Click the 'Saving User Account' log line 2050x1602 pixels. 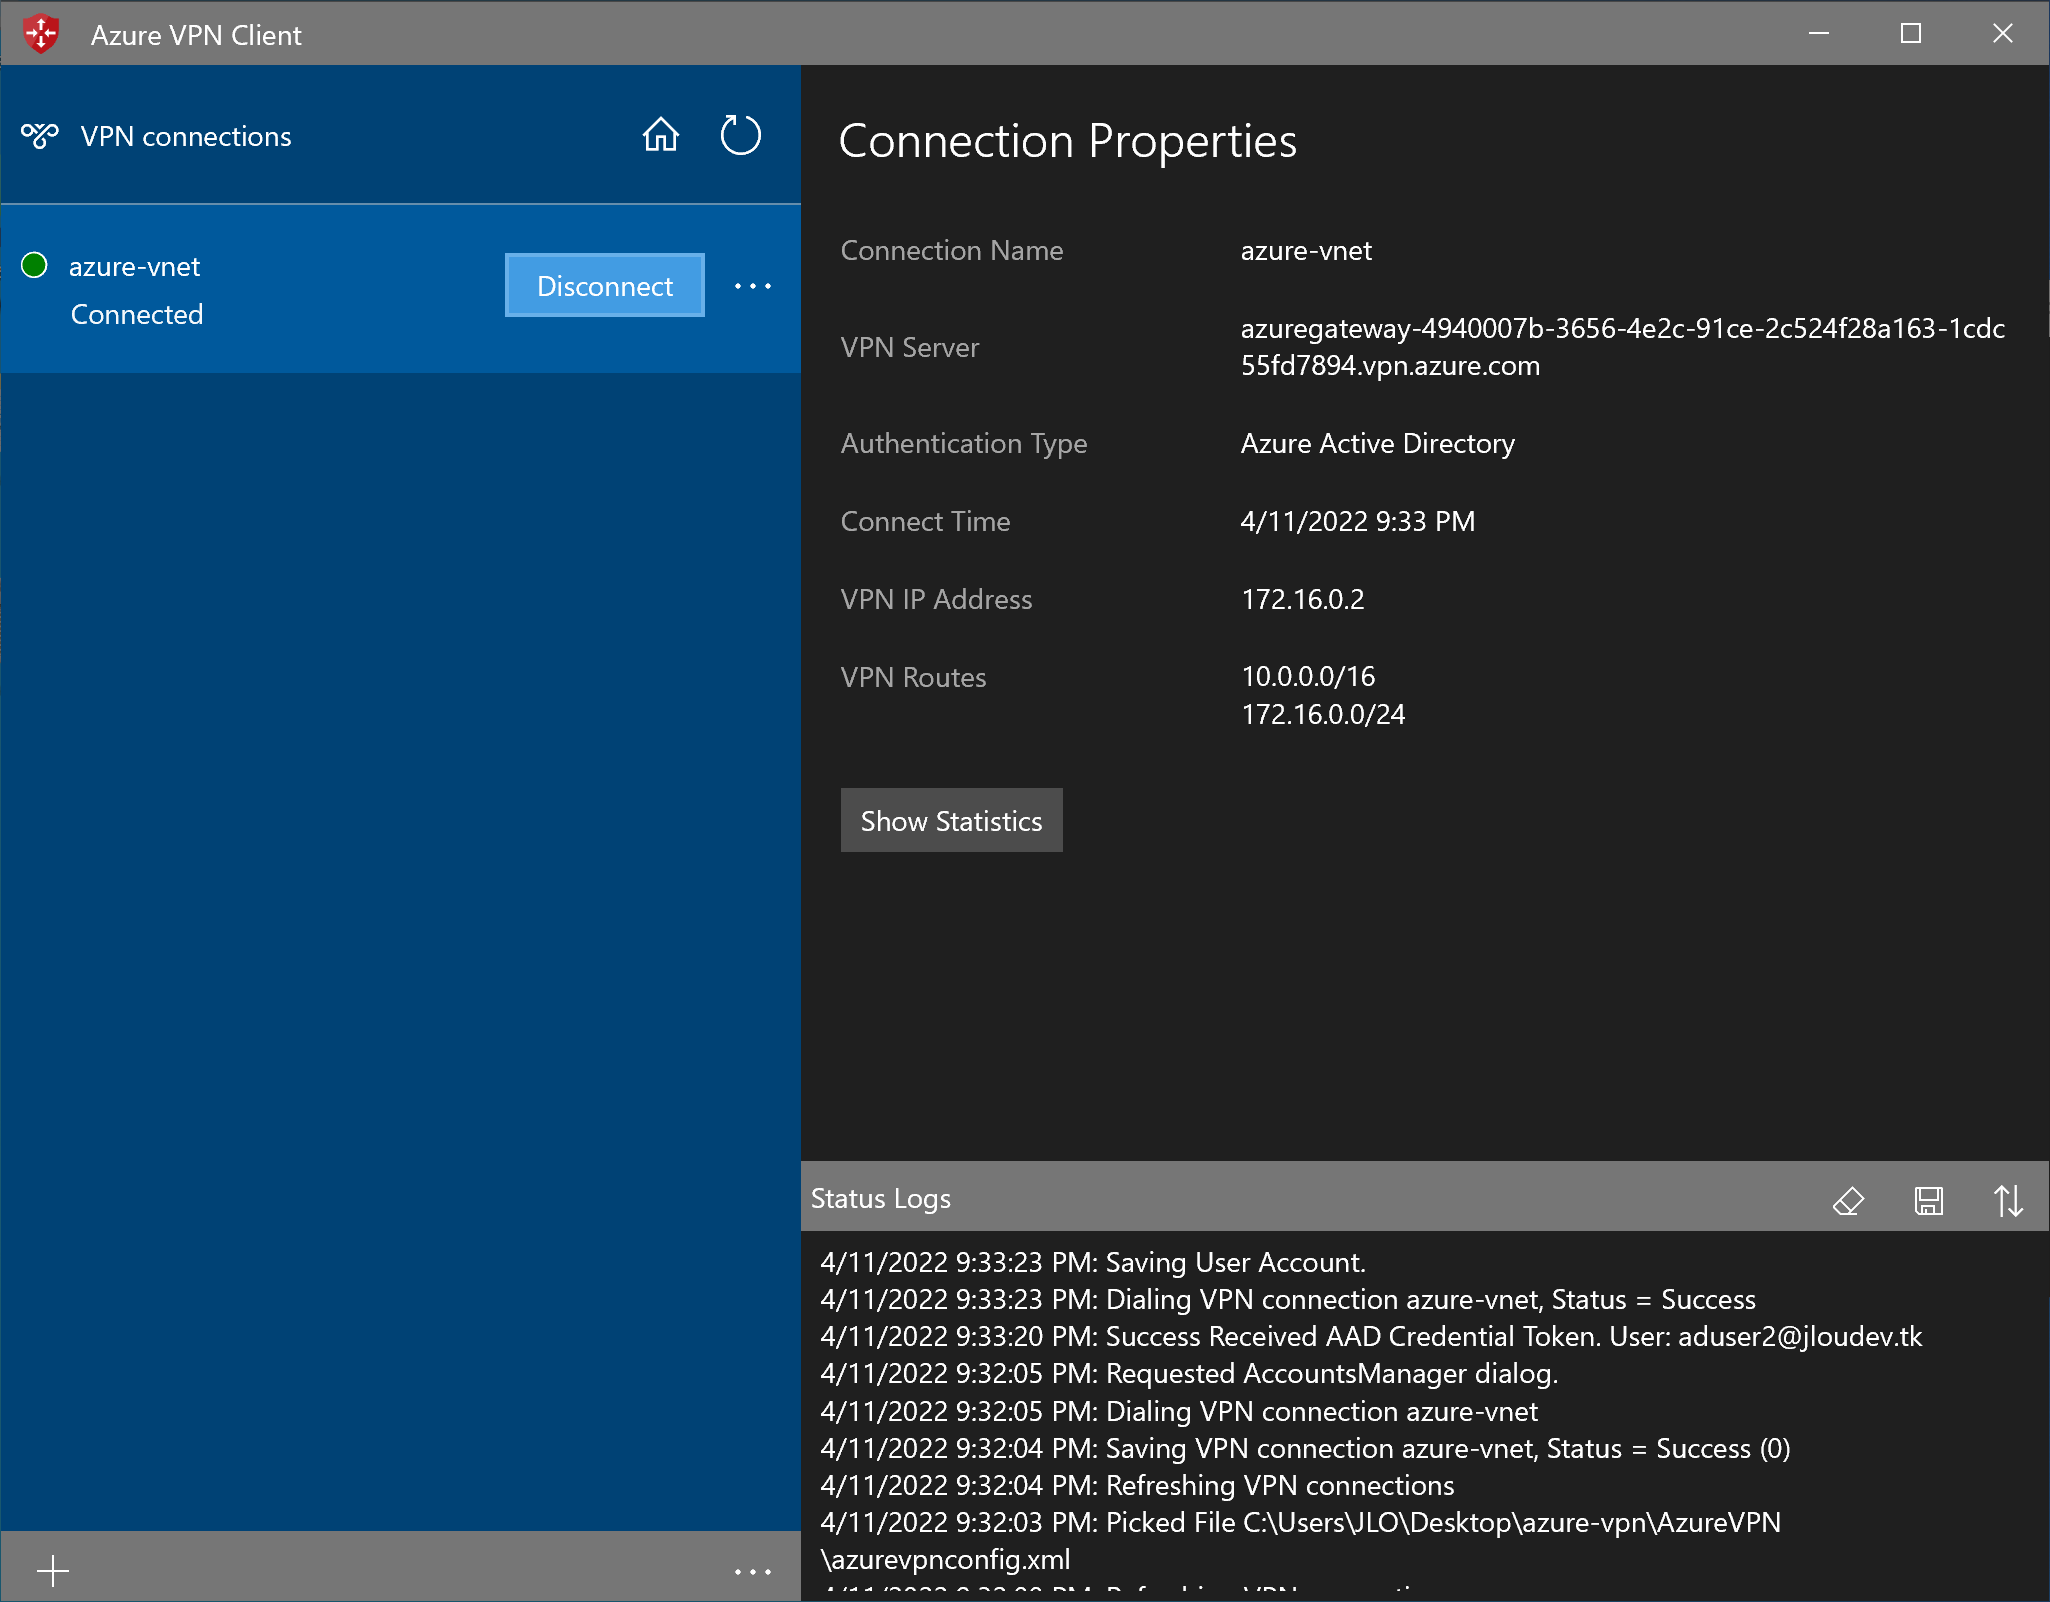(x=1093, y=1262)
